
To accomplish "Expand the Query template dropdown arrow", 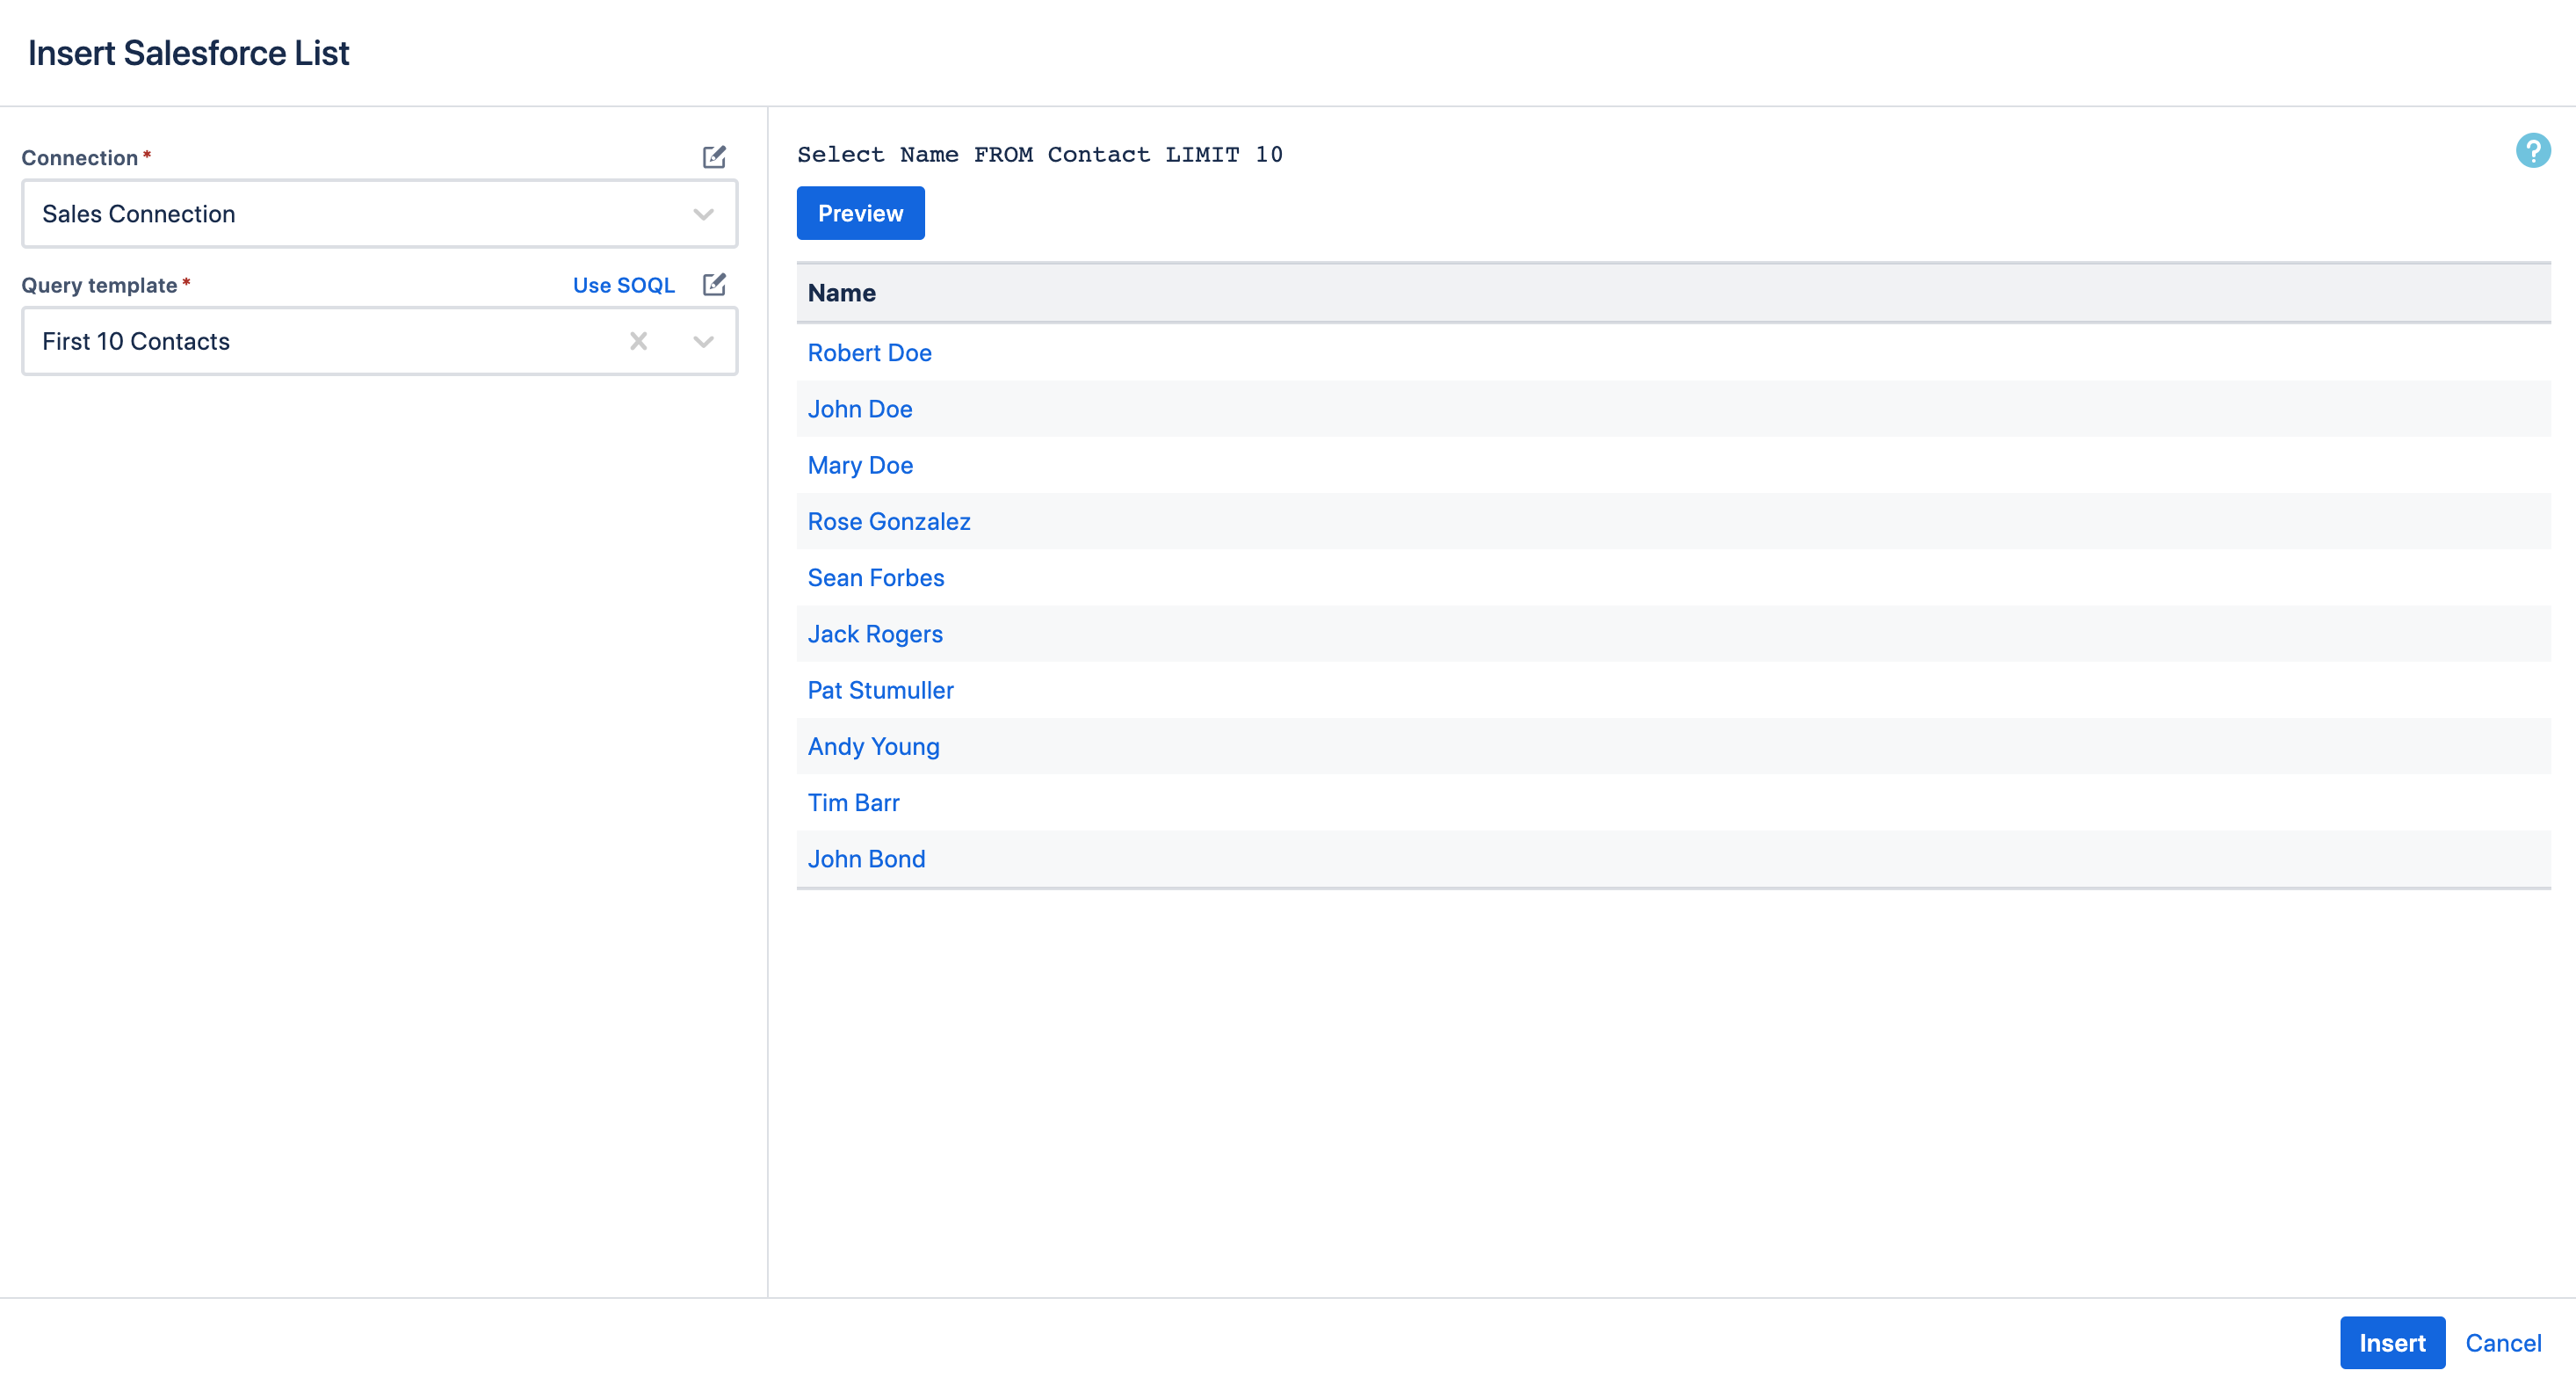I will [703, 342].
